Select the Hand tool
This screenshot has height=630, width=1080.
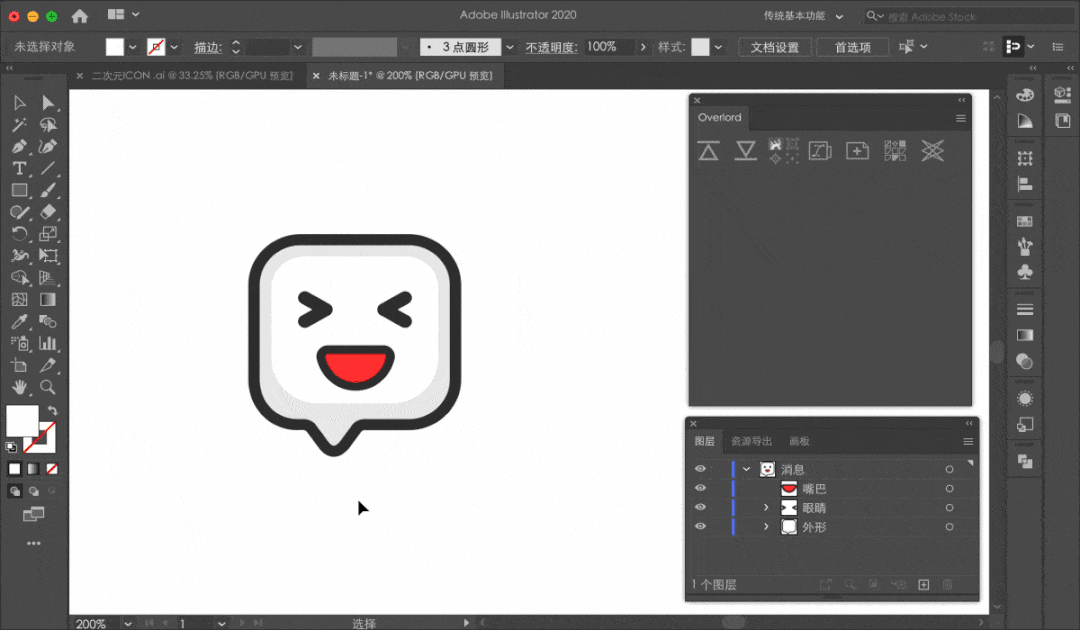[x=19, y=387]
